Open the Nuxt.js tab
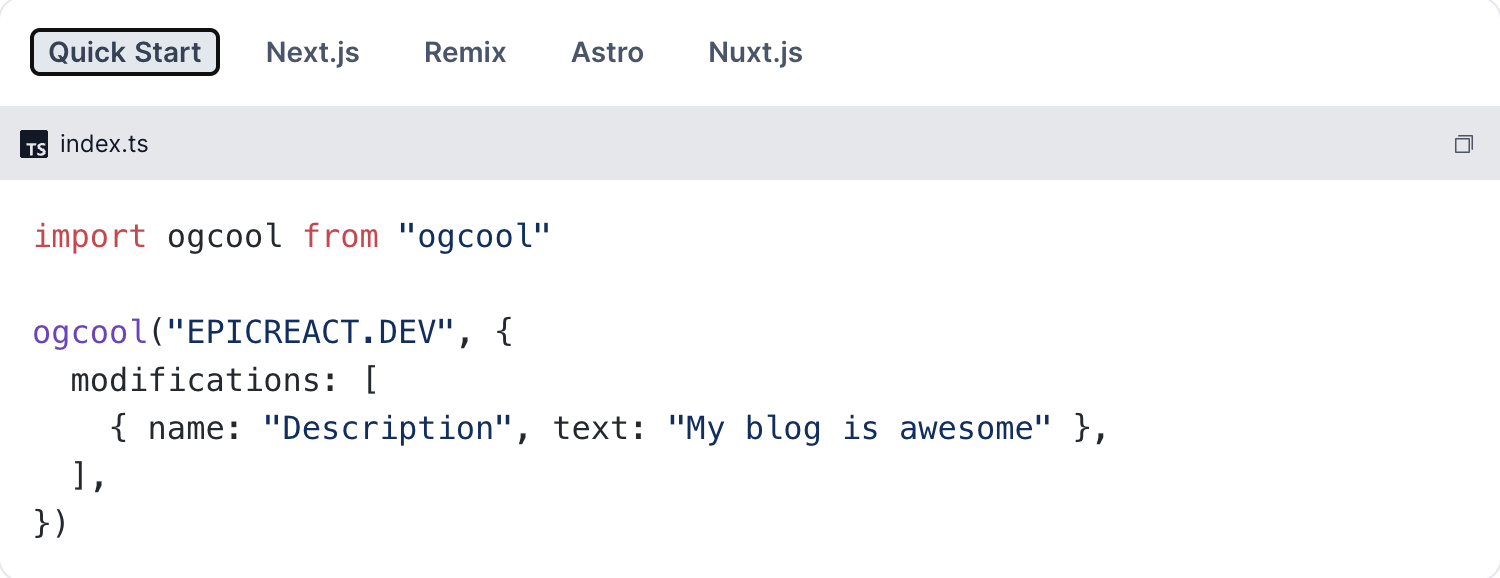 (755, 52)
